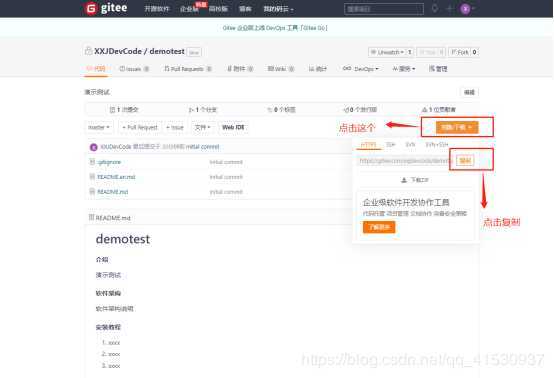Open the Web IDE button

click(x=233, y=127)
